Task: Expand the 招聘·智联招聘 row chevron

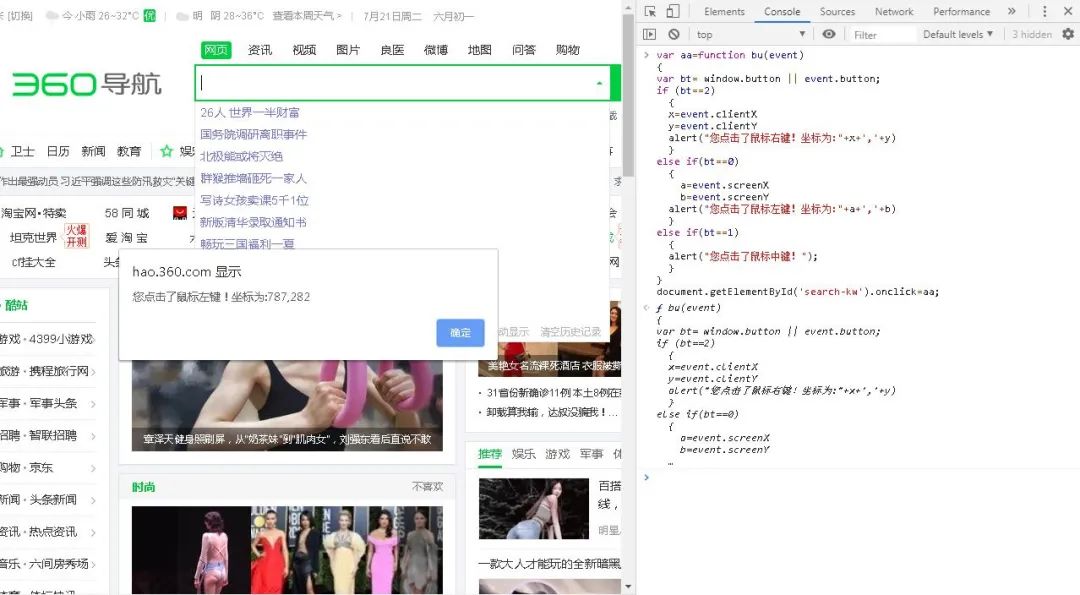Action: 93,436
